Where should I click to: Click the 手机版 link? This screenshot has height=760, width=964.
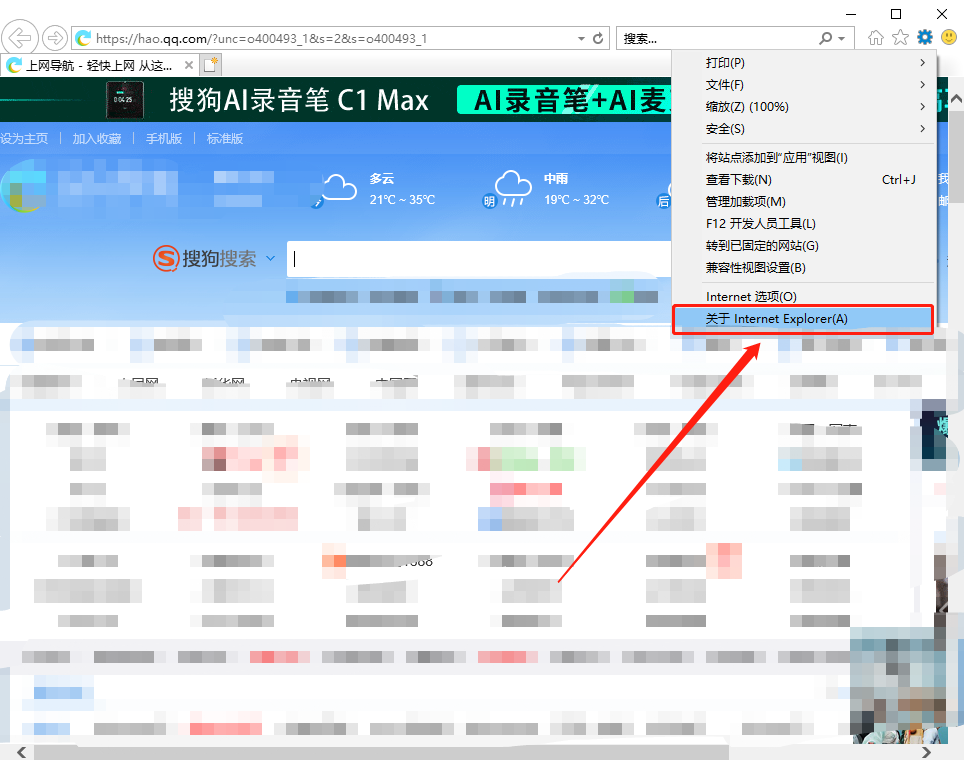164,139
